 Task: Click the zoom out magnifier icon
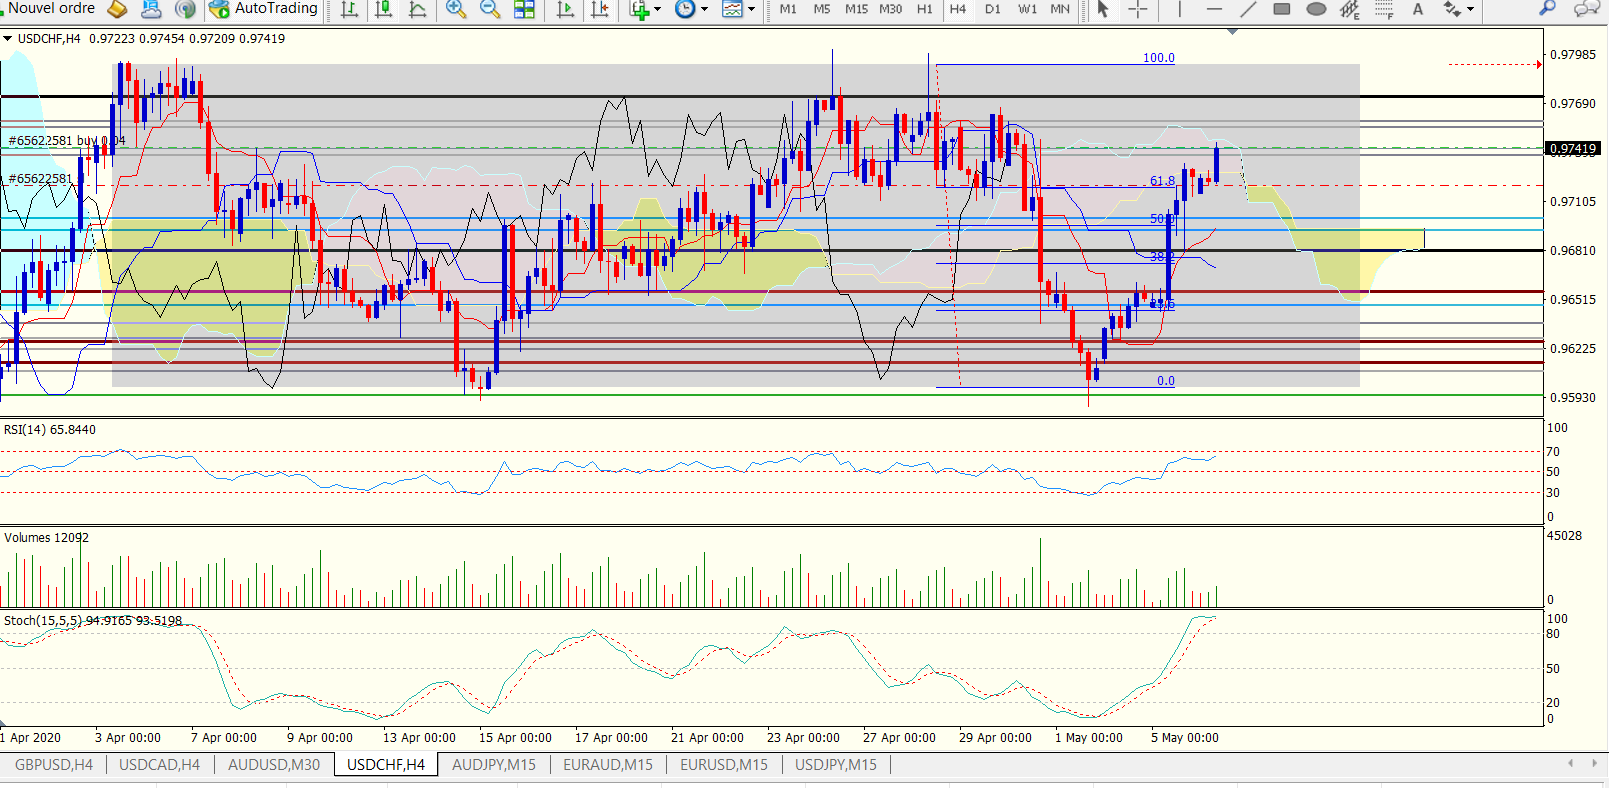[x=490, y=9]
